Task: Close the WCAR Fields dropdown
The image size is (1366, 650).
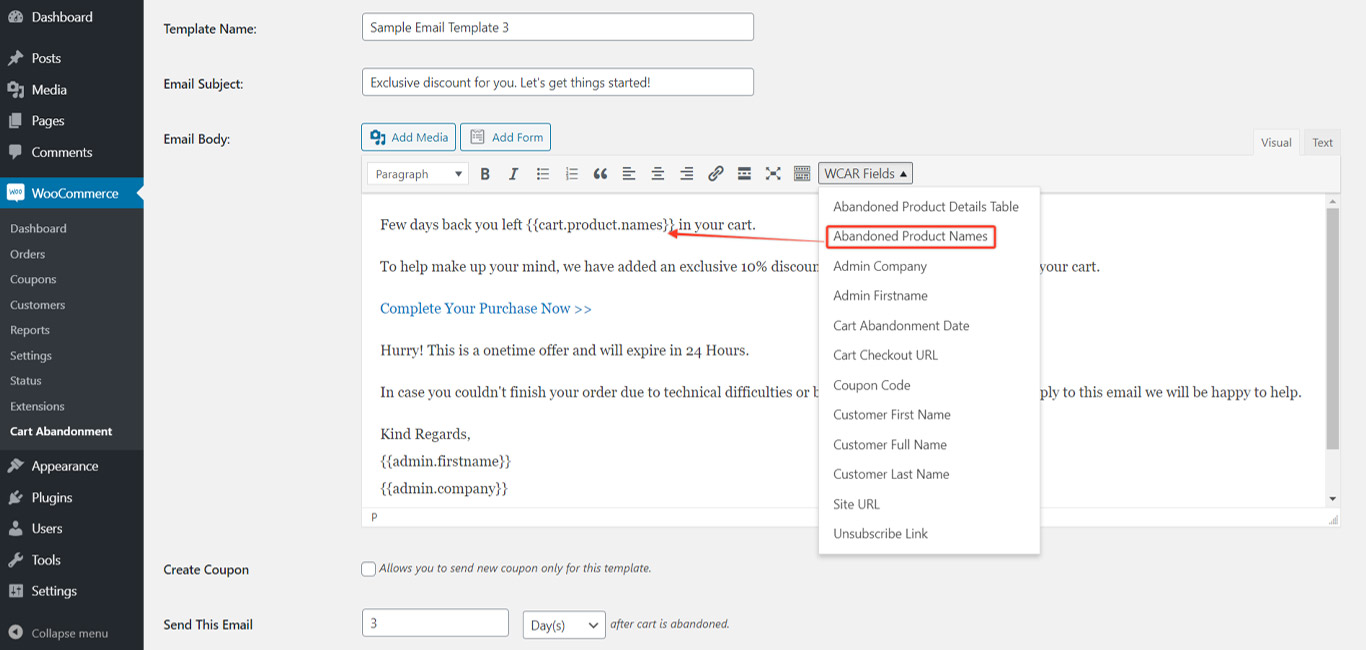Action: coord(866,174)
